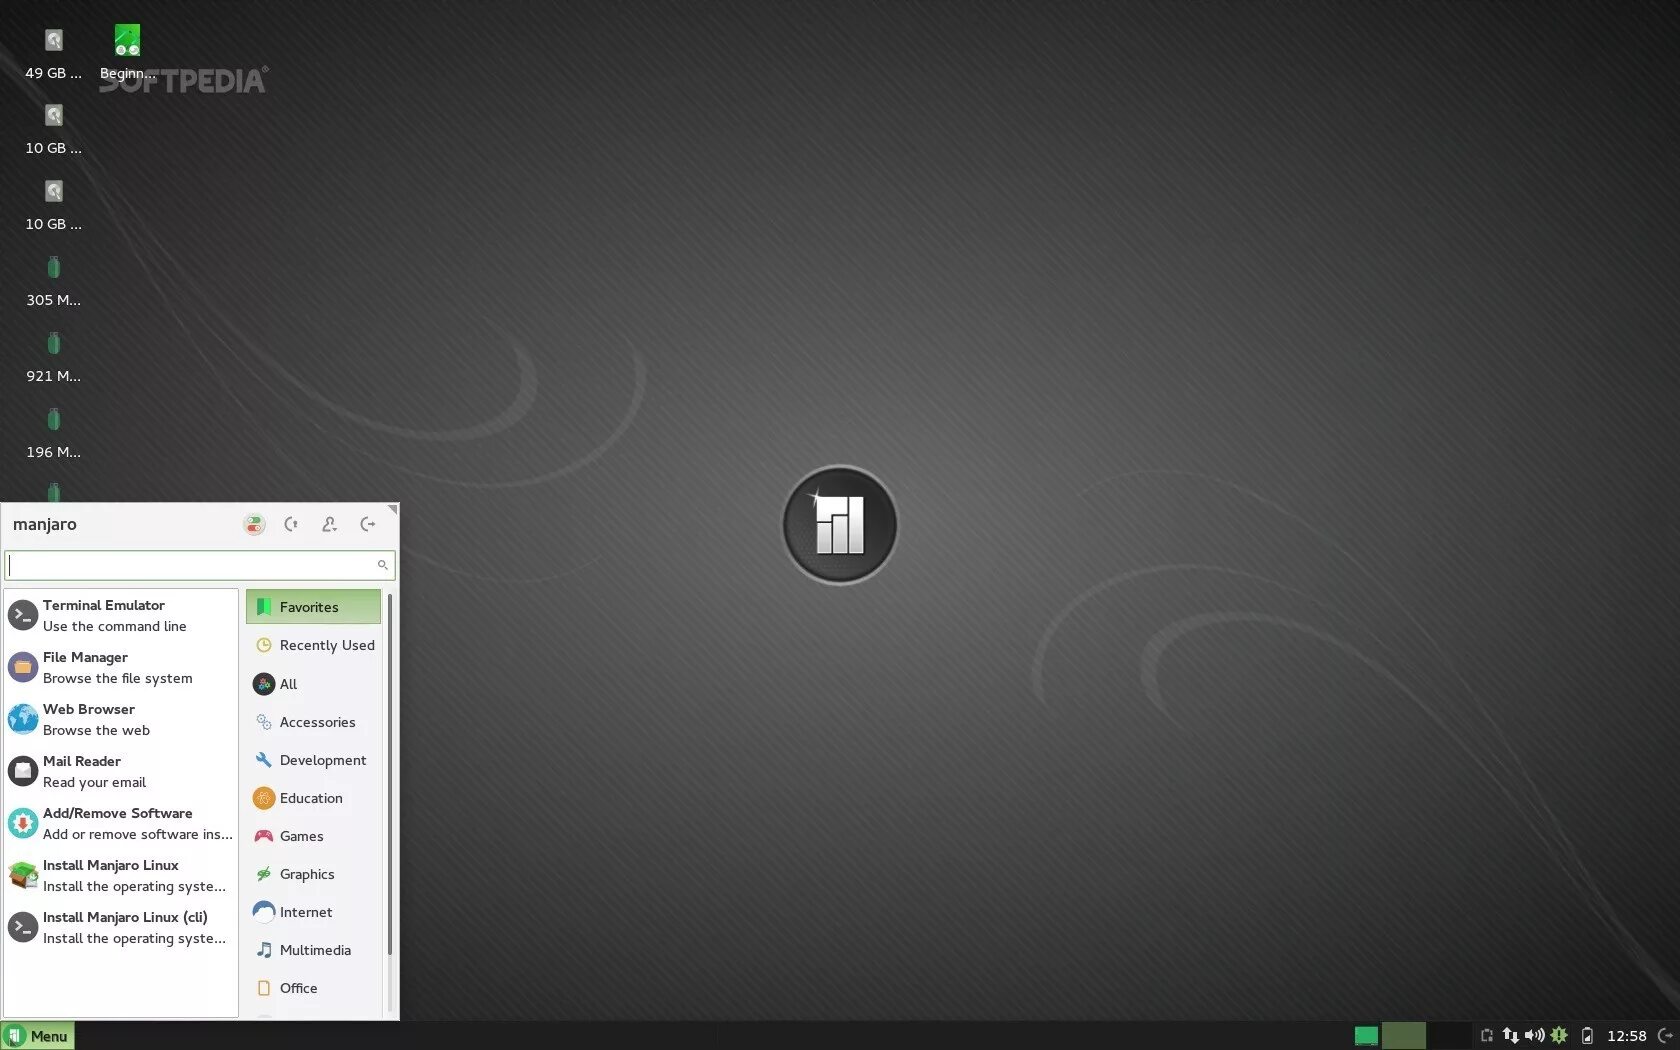Show the Recently Used category
The width and height of the screenshot is (1680, 1050).
tap(313, 645)
